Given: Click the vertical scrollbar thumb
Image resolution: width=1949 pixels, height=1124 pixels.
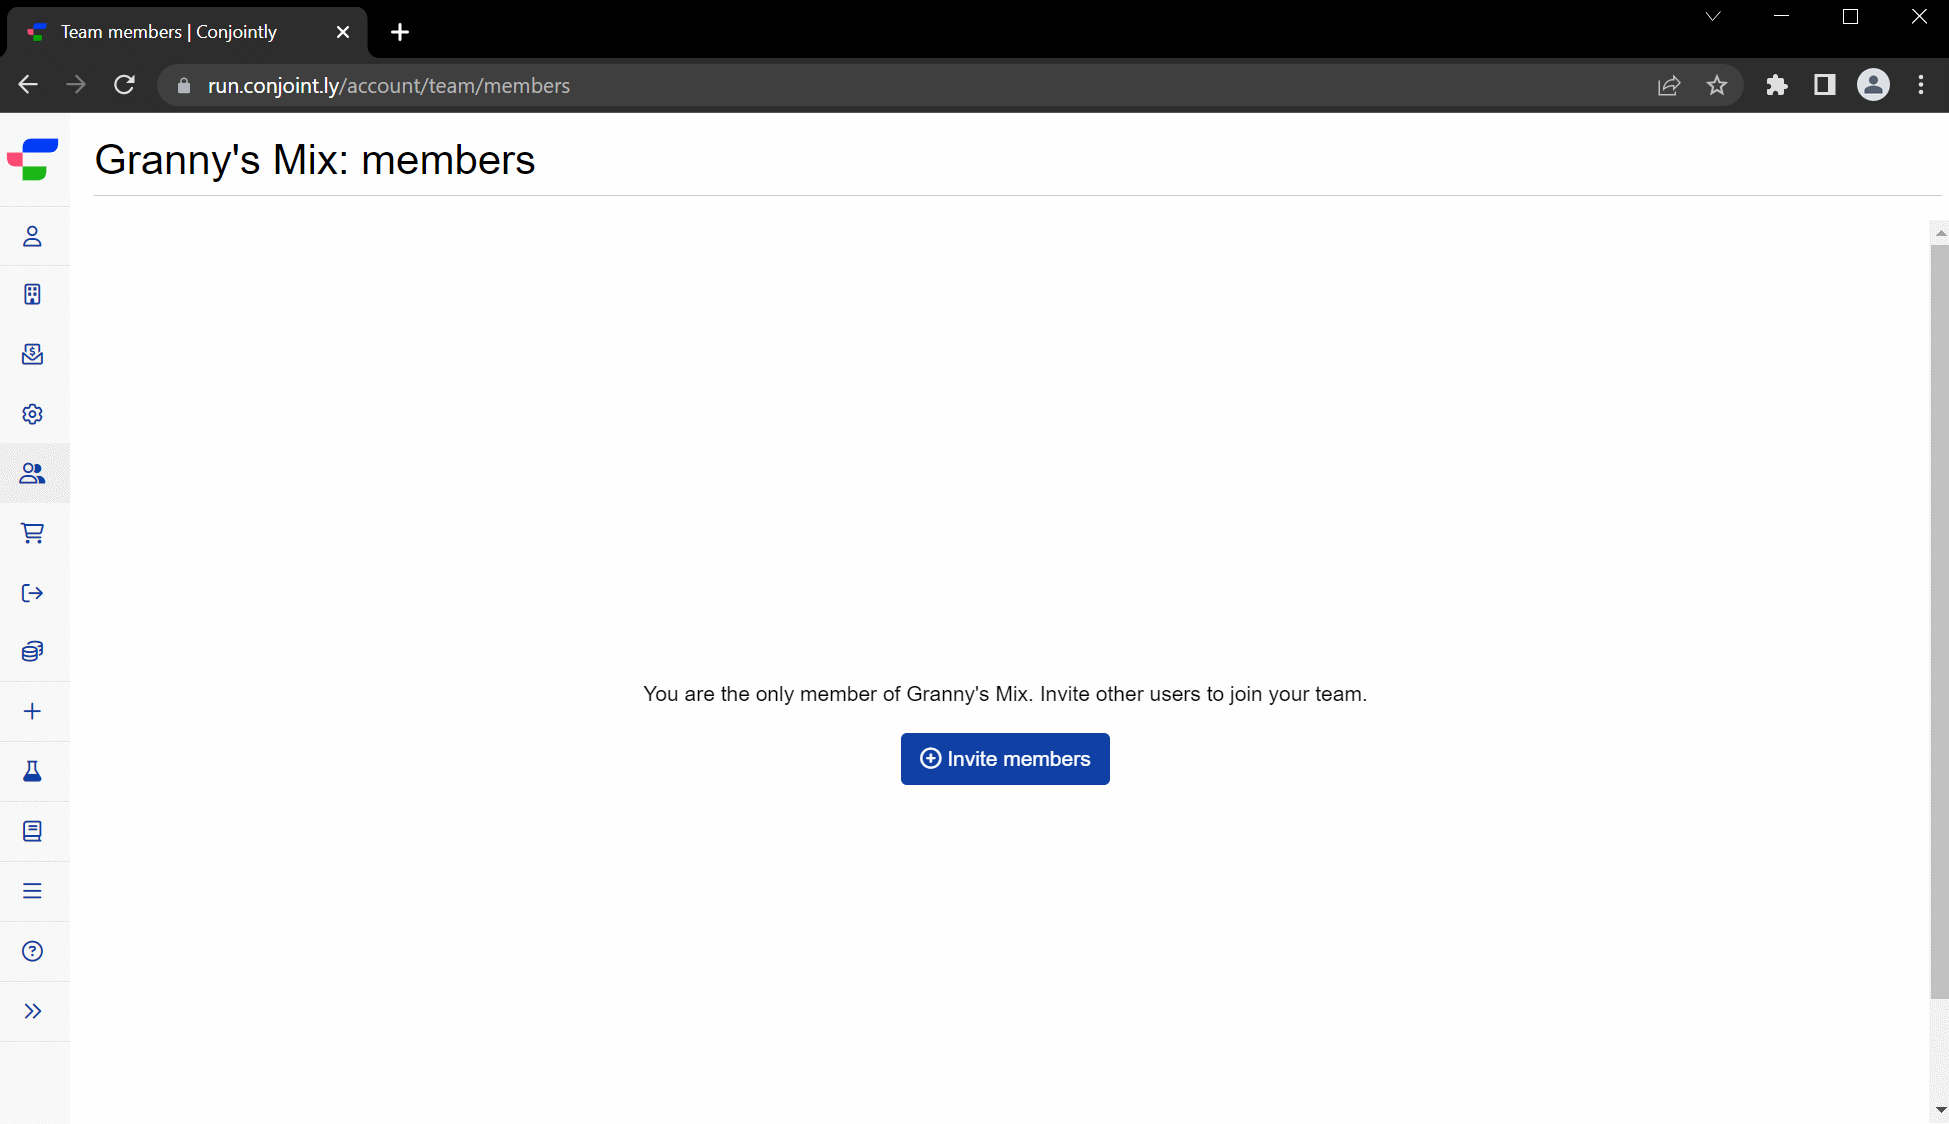Looking at the screenshot, I should [1940, 620].
